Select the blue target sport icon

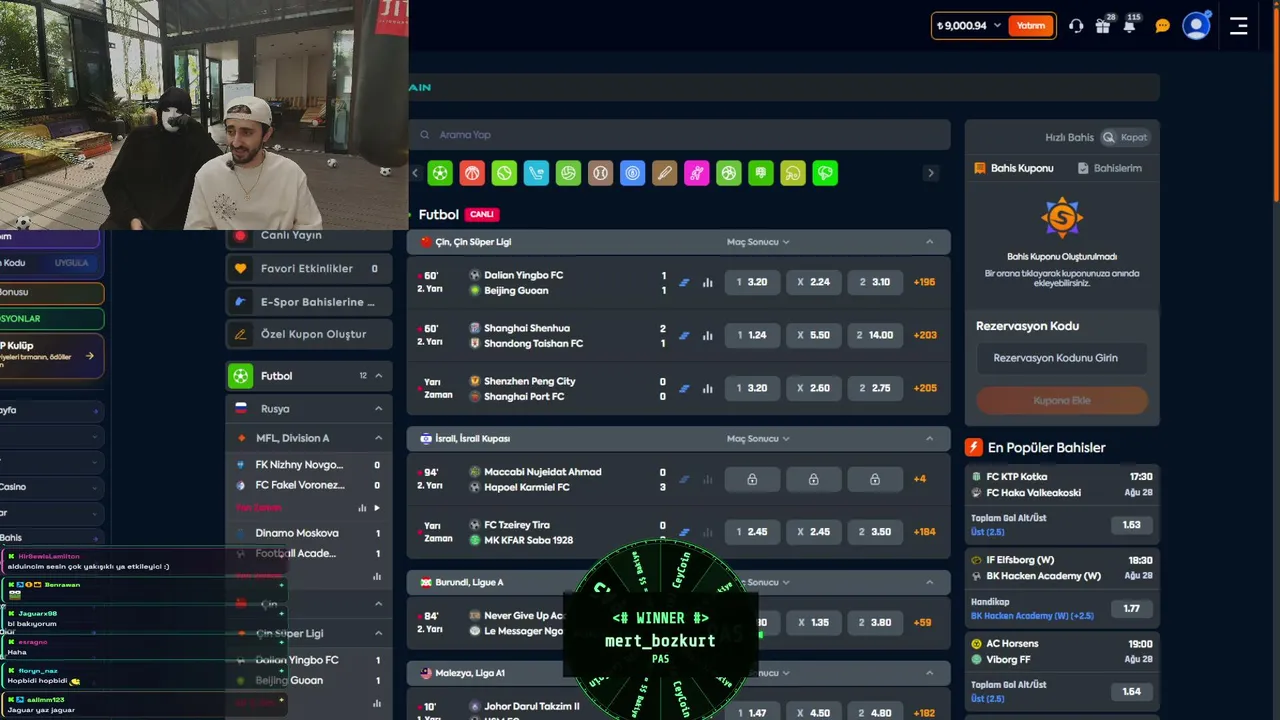[x=632, y=173]
